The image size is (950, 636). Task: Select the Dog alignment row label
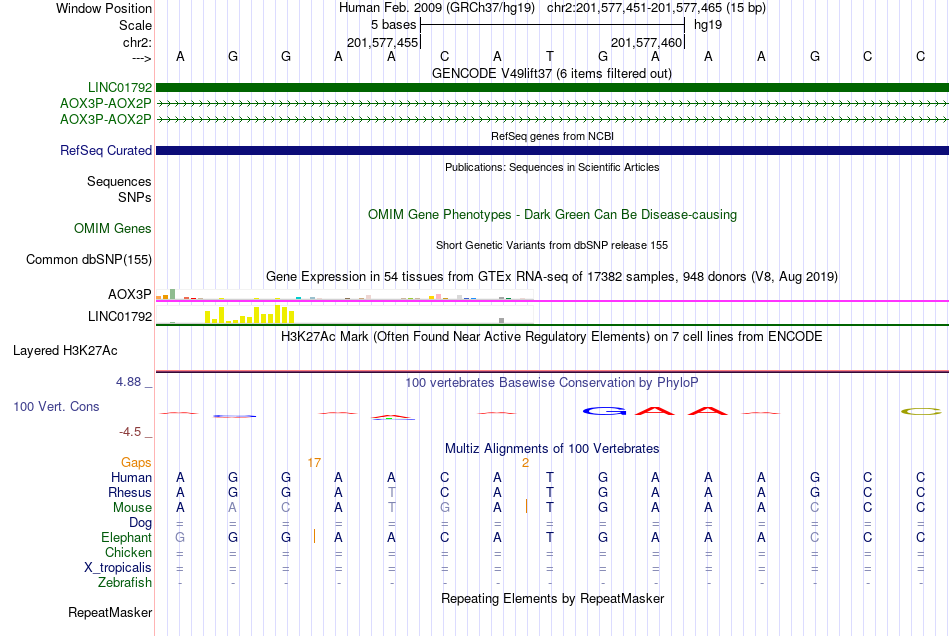[x=140, y=523]
